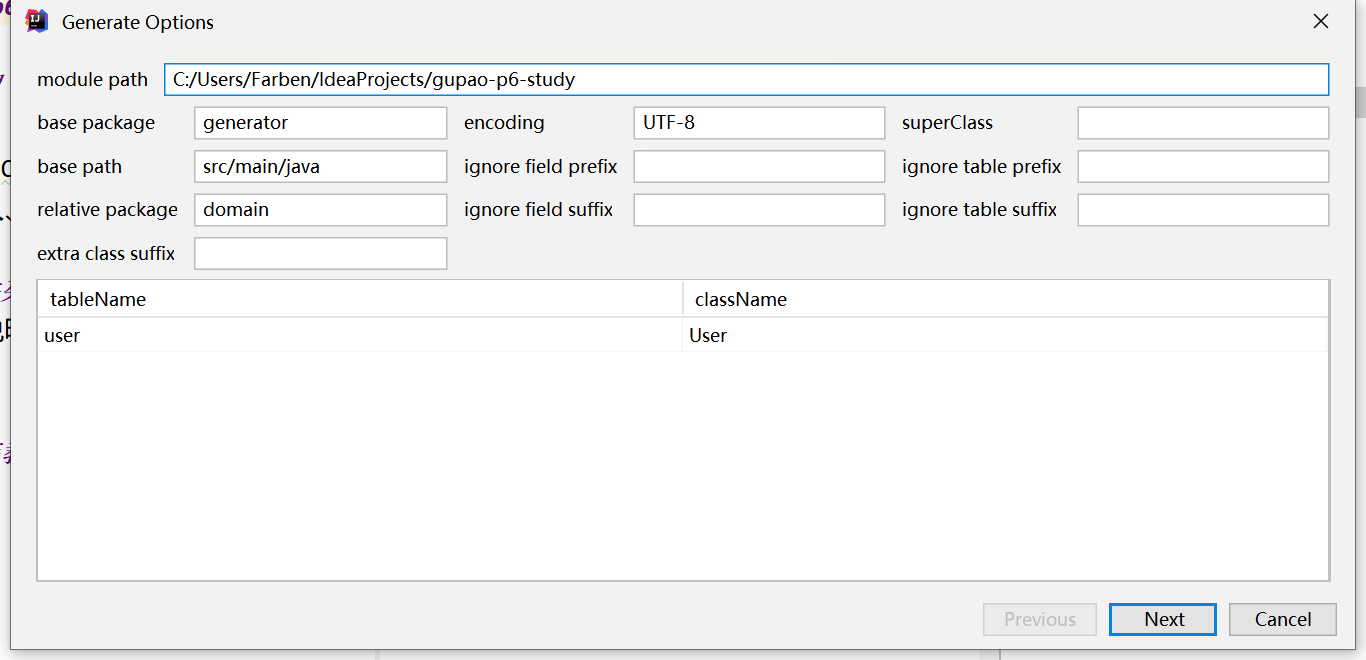This screenshot has width=1366, height=660.
Task: Click the IntelliJ logo icon in title bar
Action: point(37,22)
